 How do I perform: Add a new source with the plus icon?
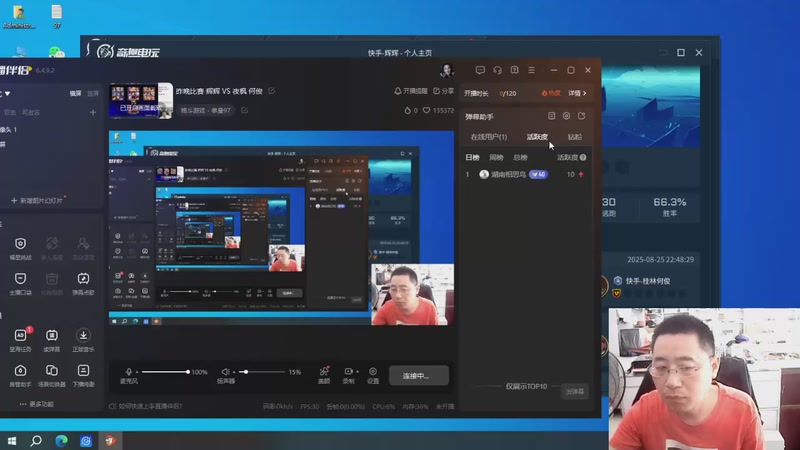(x=93, y=112)
